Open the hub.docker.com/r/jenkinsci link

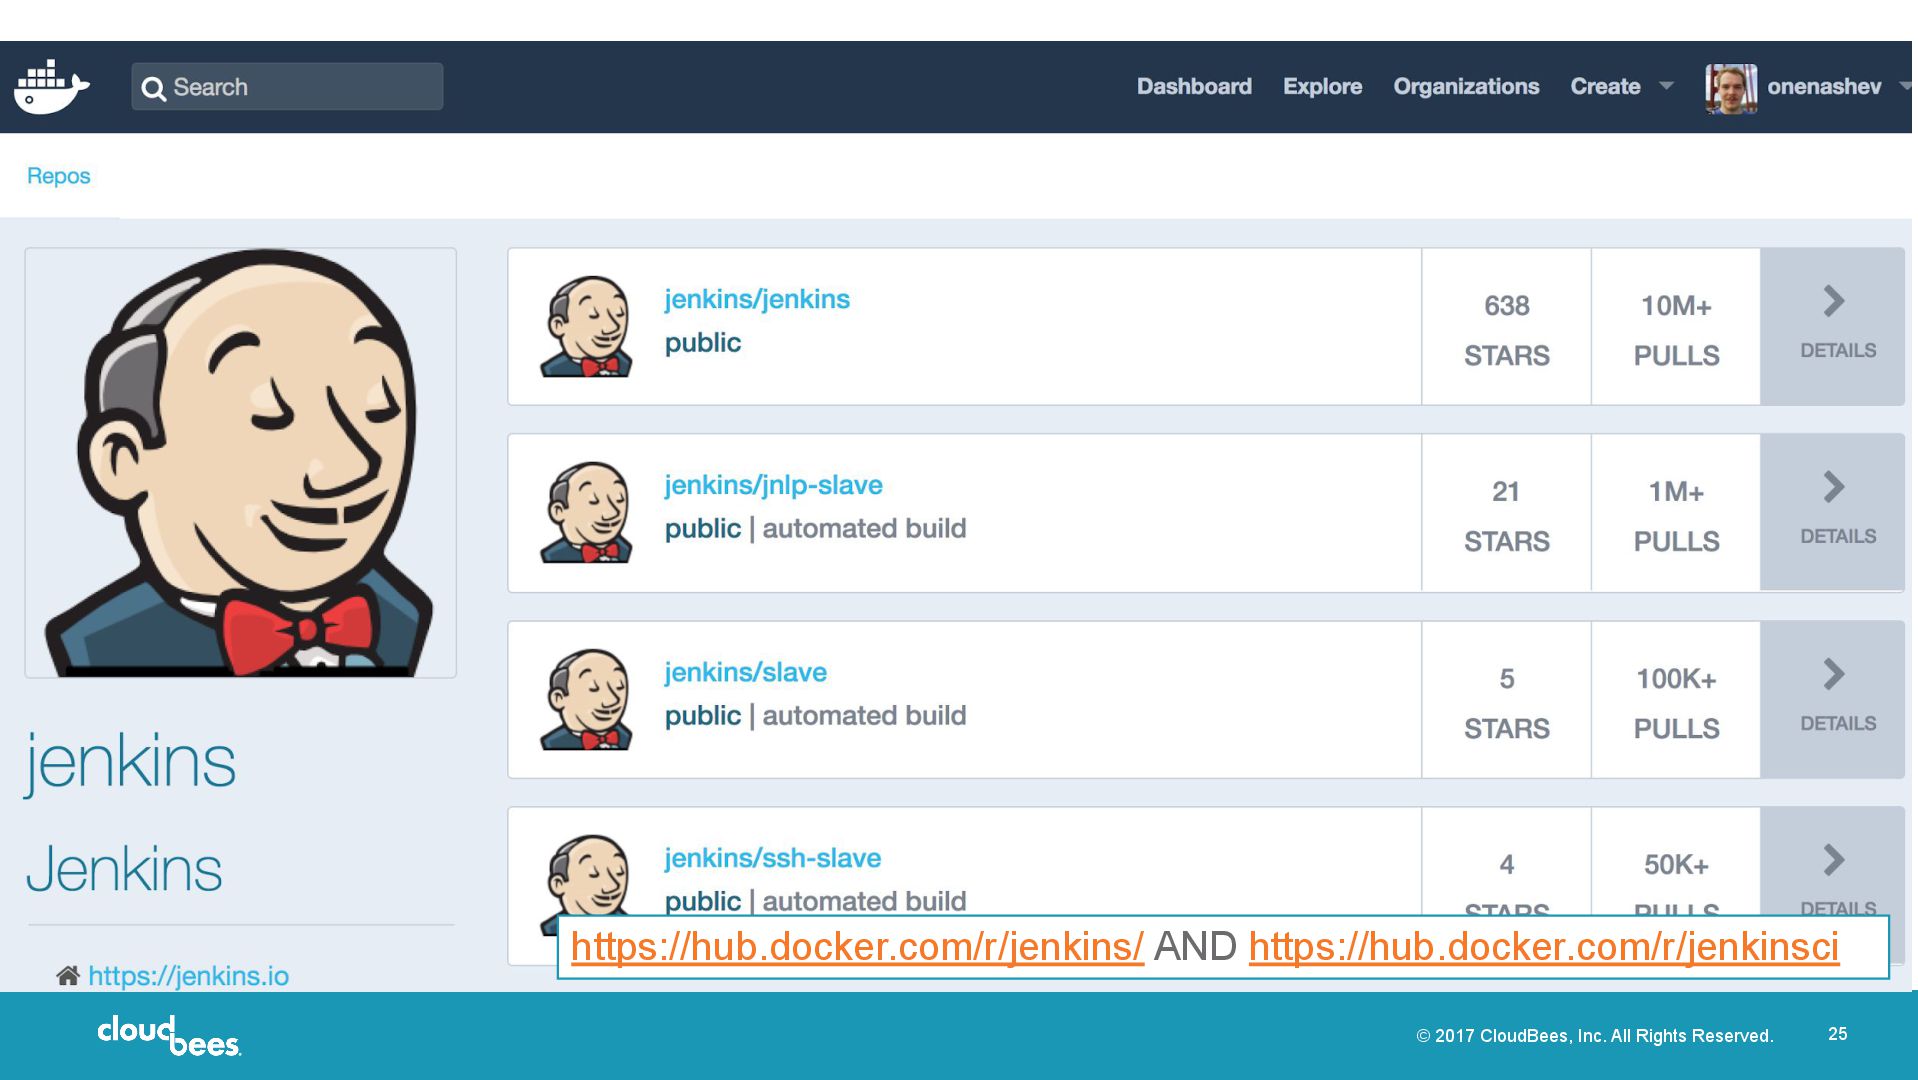click(1543, 947)
